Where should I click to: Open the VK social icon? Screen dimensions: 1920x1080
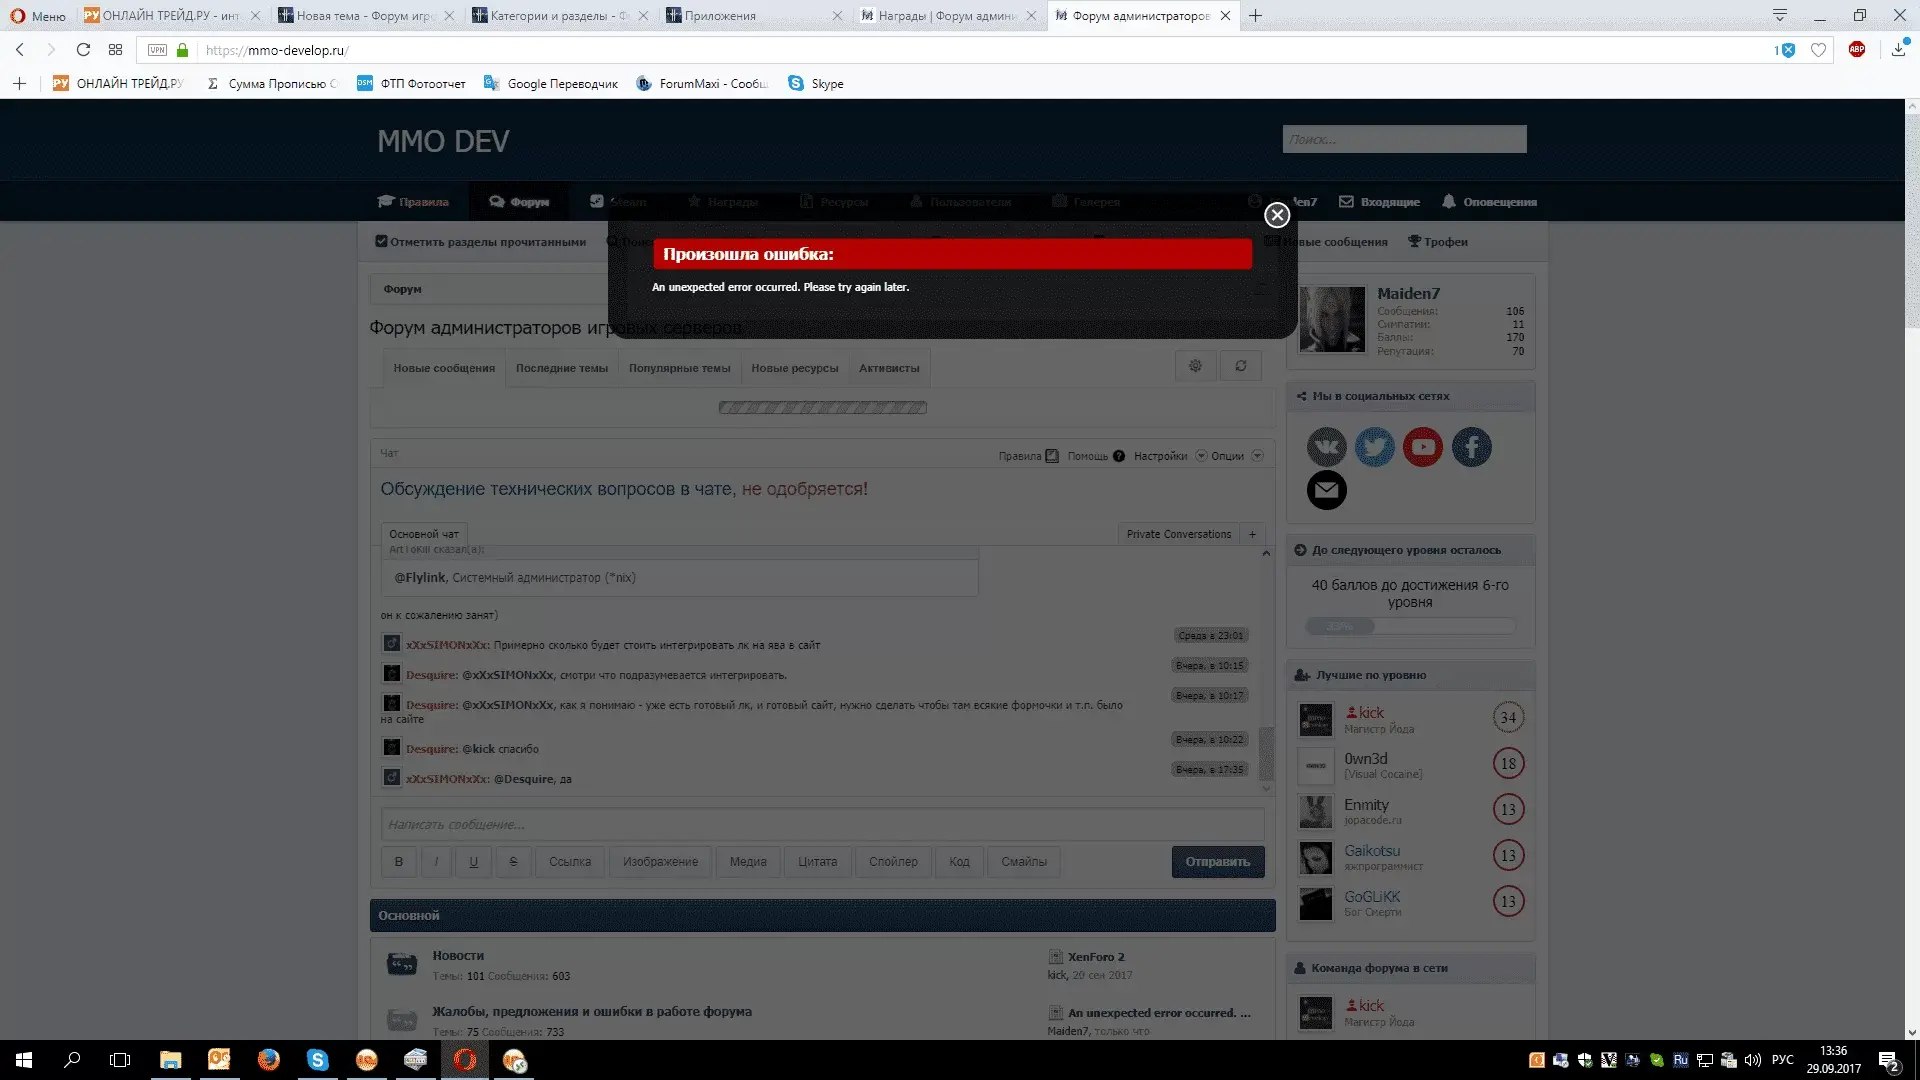tap(1326, 447)
